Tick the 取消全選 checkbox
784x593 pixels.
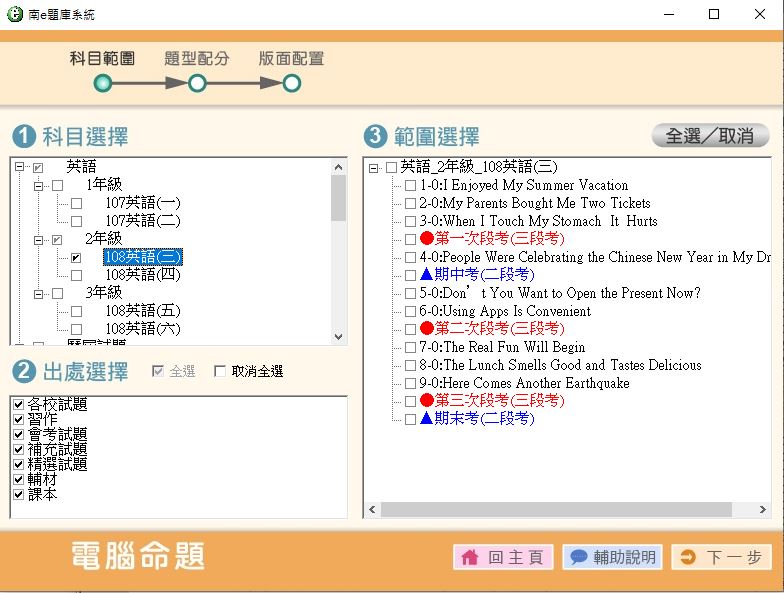click(220, 372)
